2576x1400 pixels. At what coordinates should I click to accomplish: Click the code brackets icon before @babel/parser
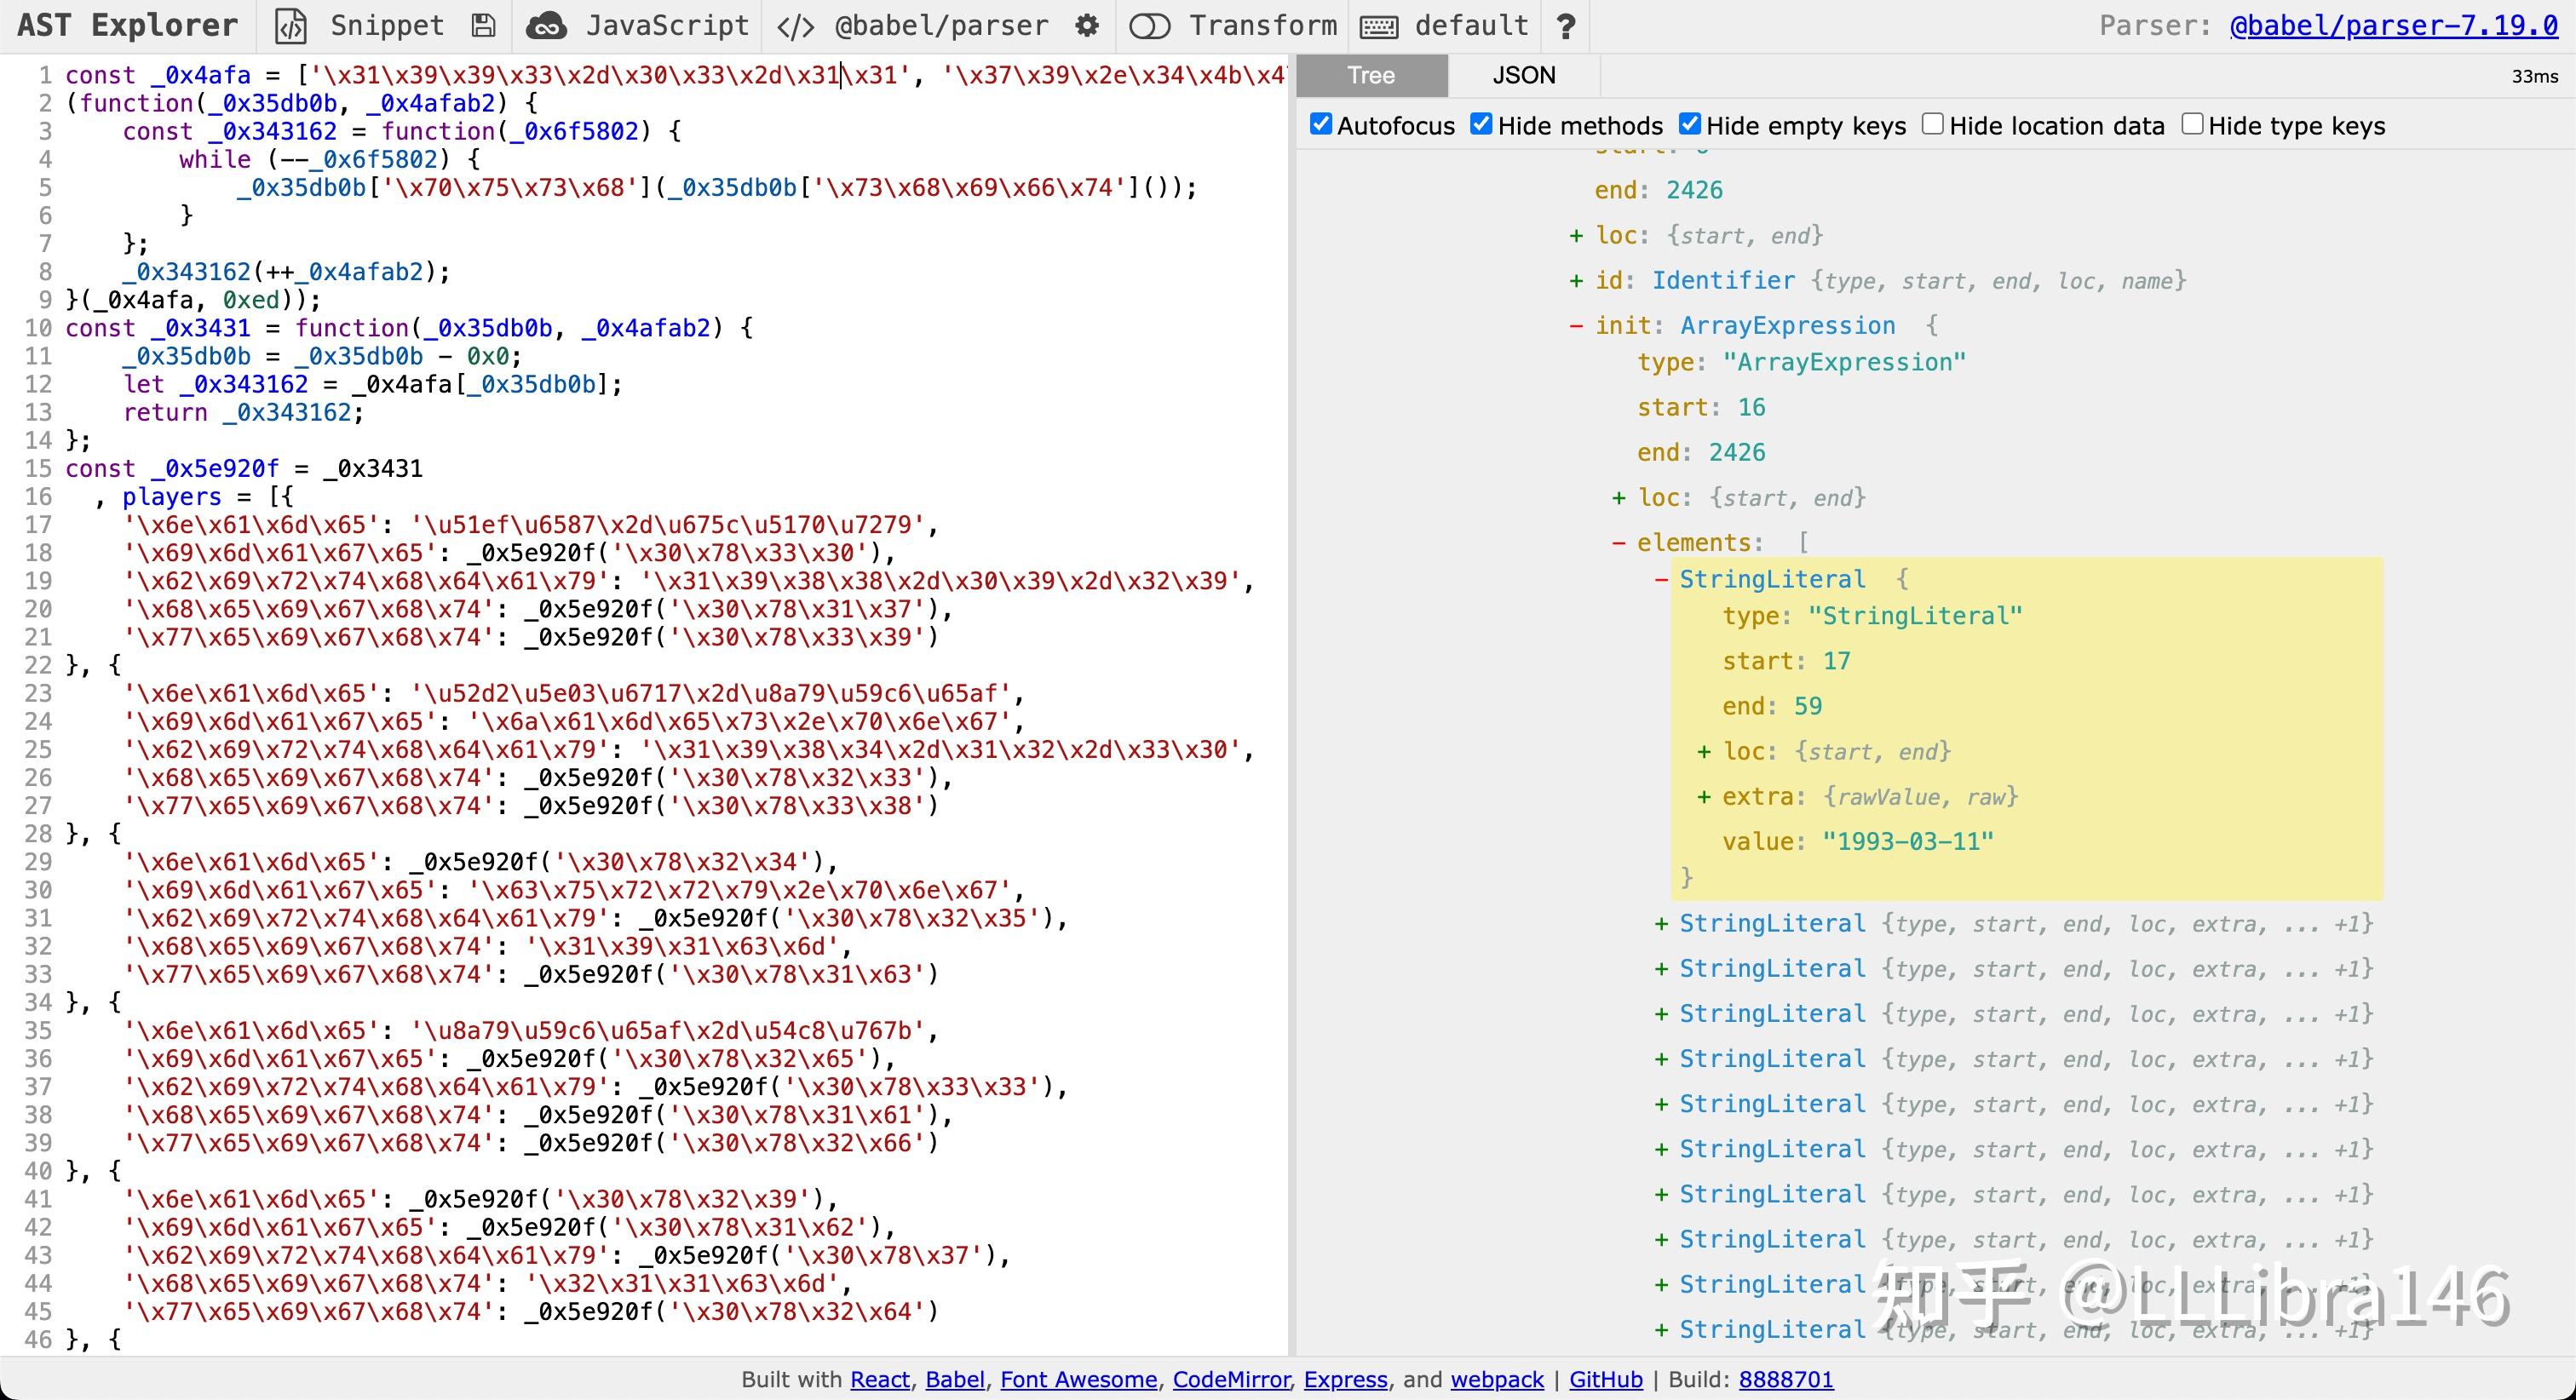point(796,26)
